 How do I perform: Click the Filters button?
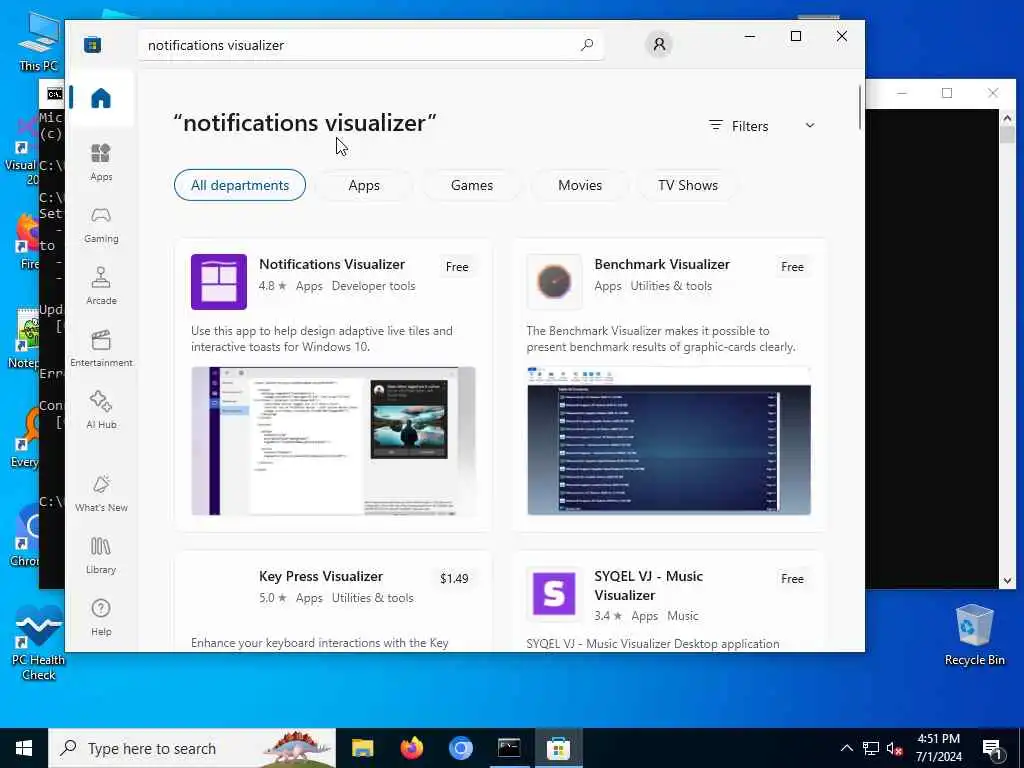pos(761,125)
